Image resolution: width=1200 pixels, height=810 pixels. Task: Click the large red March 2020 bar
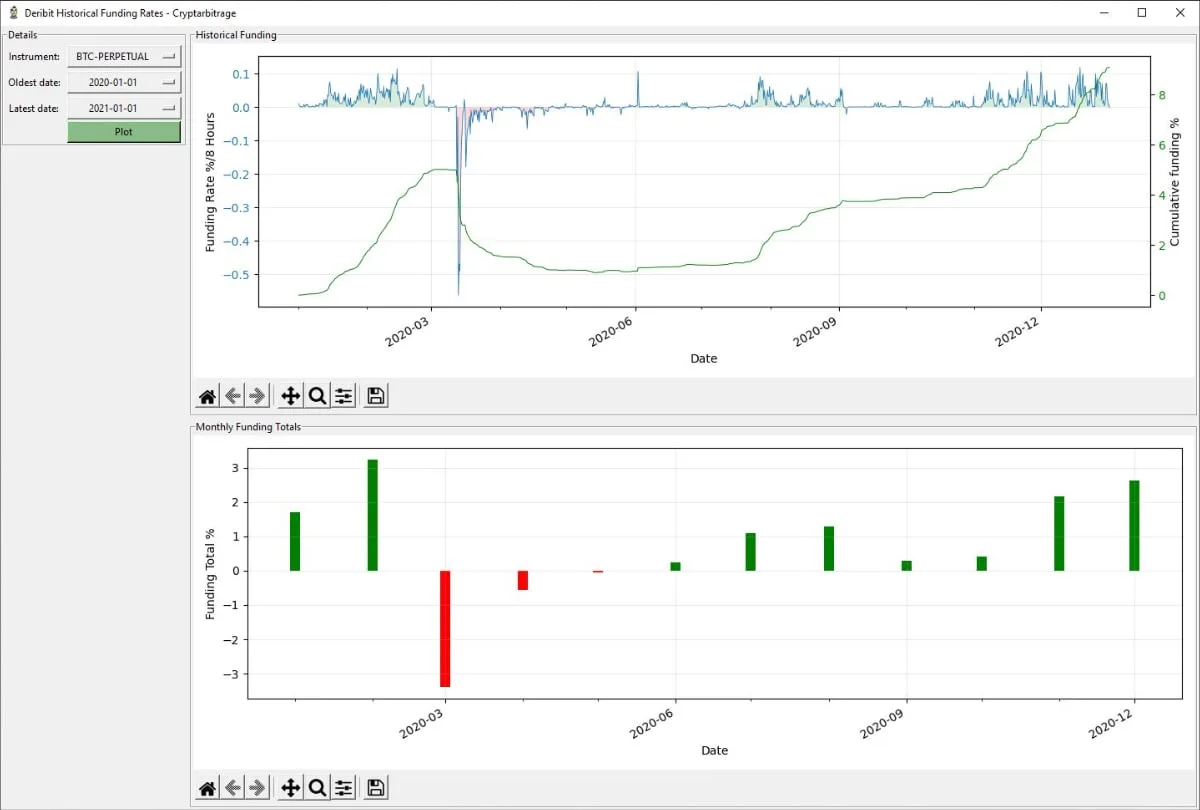coord(445,629)
